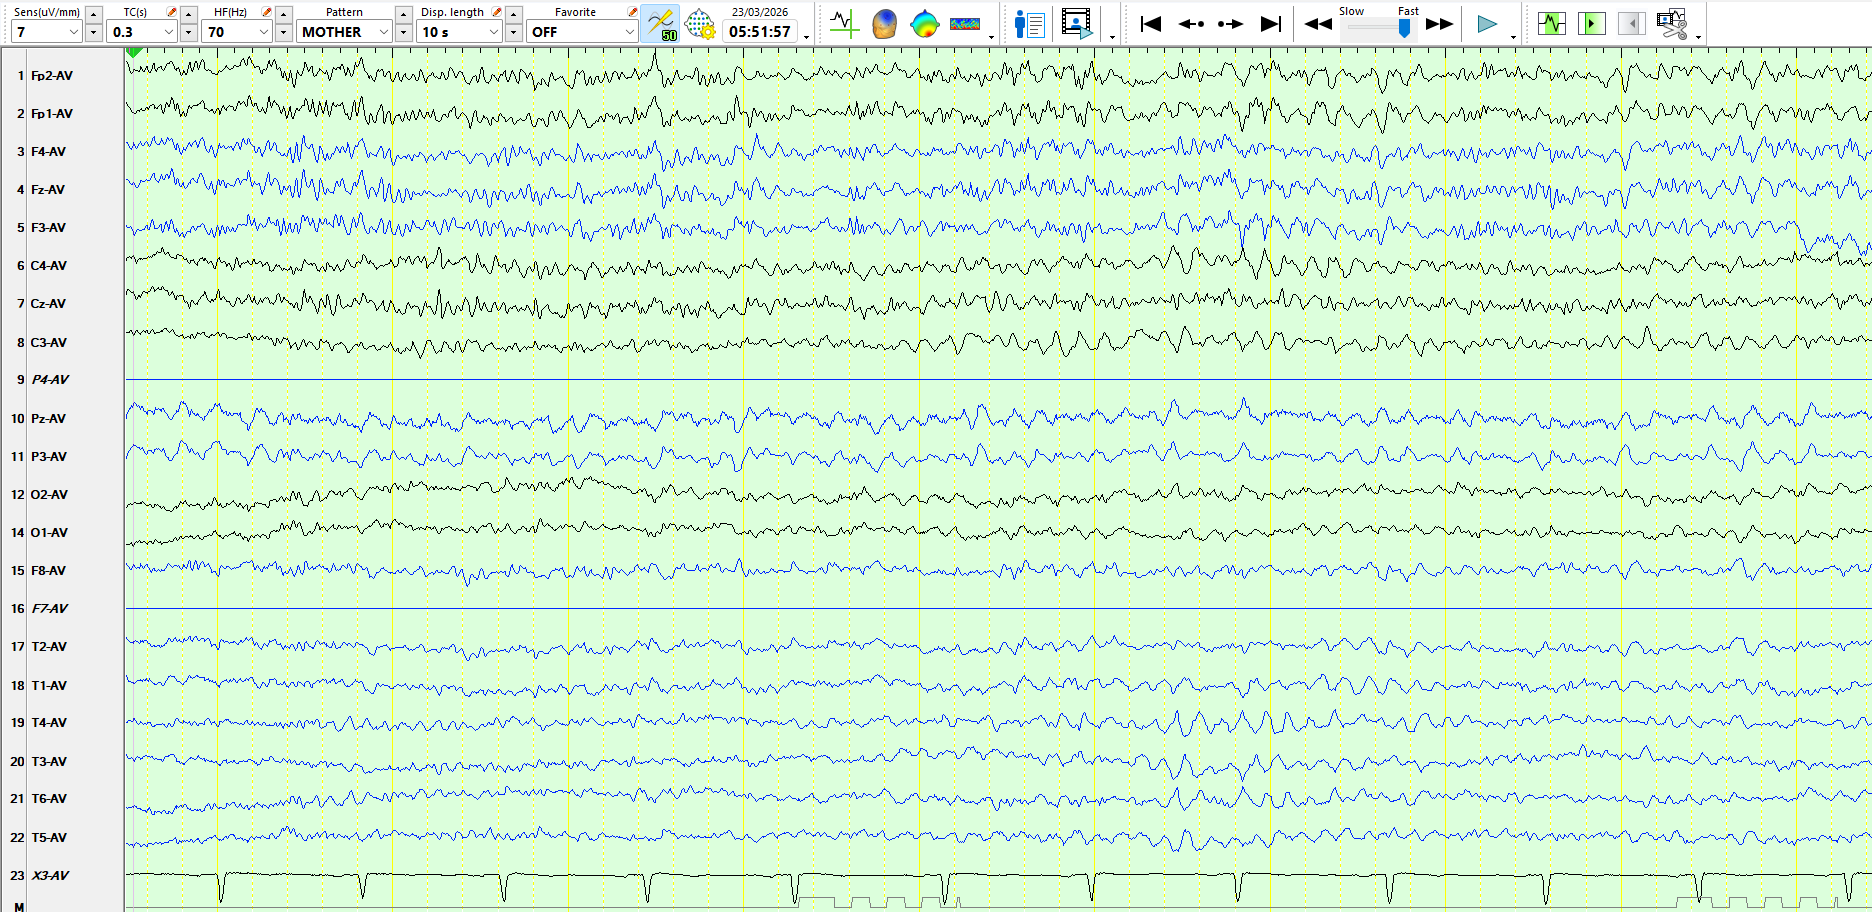Open the video clip cutting tool
Image resolution: width=1872 pixels, height=912 pixels.
click(x=1672, y=24)
